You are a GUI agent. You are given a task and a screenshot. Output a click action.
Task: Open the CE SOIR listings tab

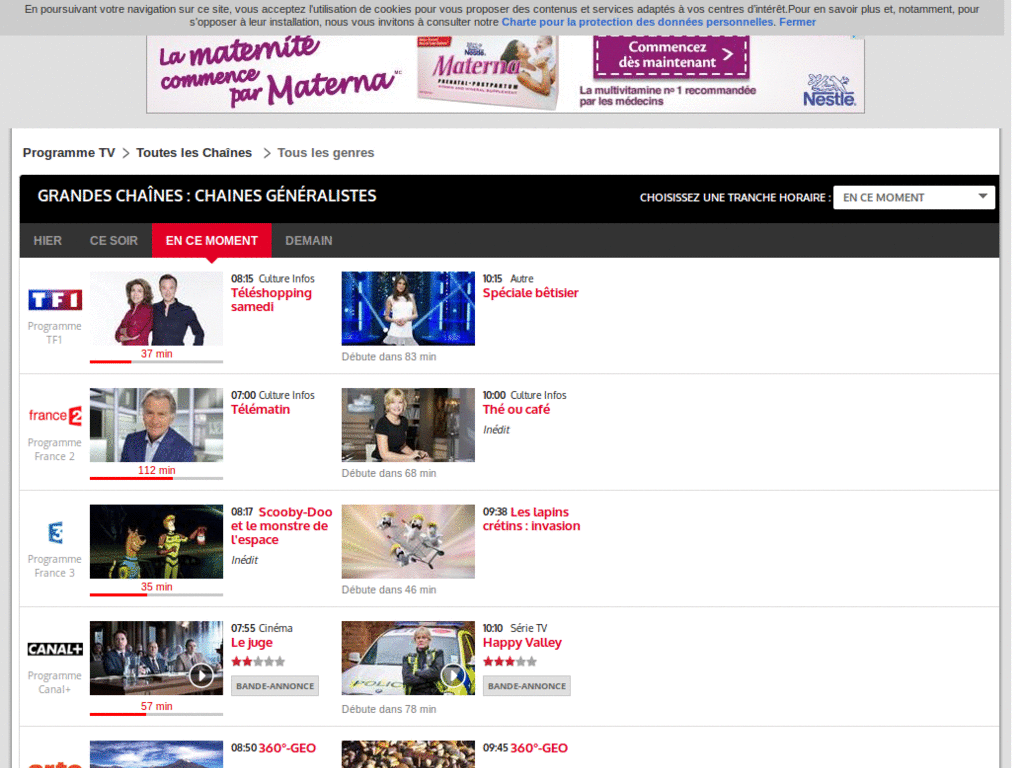113,240
